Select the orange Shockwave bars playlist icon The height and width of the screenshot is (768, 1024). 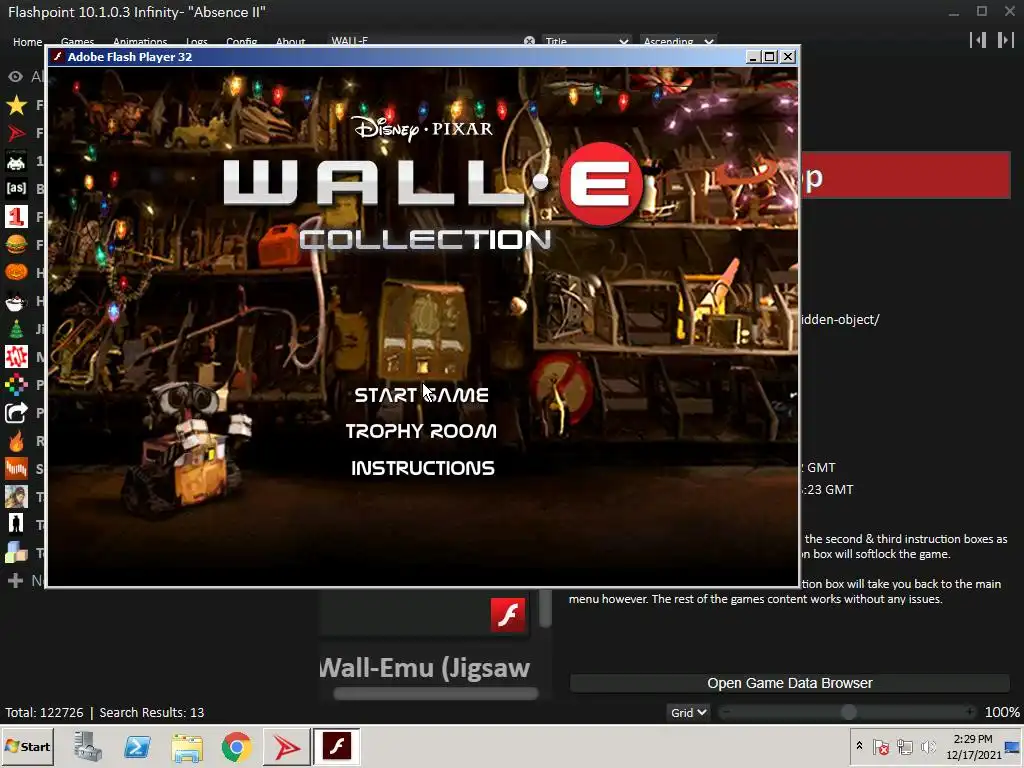pos(16,469)
